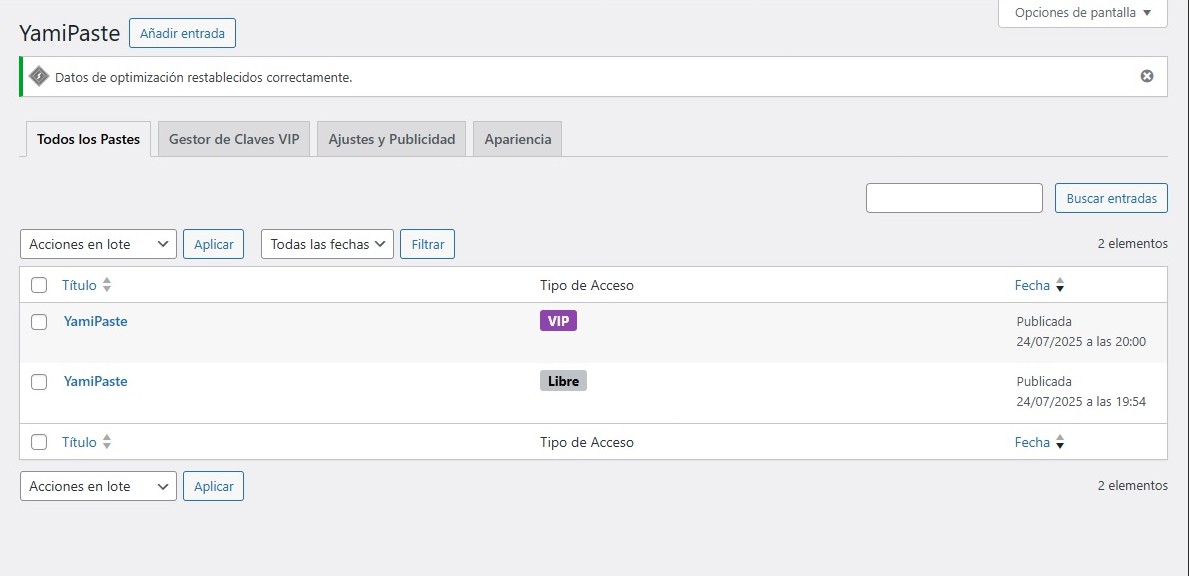Dismiss the optimization reset notice
The width and height of the screenshot is (1189, 576).
pyautogui.click(x=1147, y=76)
